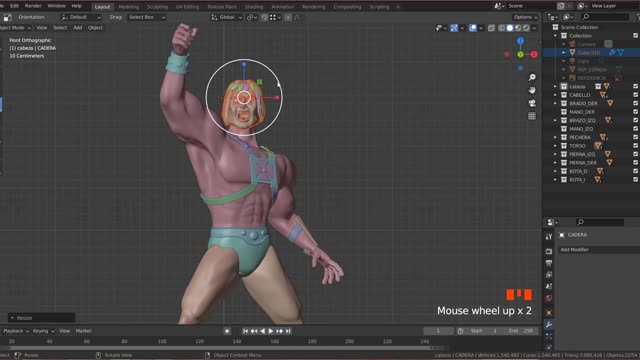Viewport: 640px width, 360px height.
Task: Open the Playback dropdown in timeline
Action: (16, 331)
